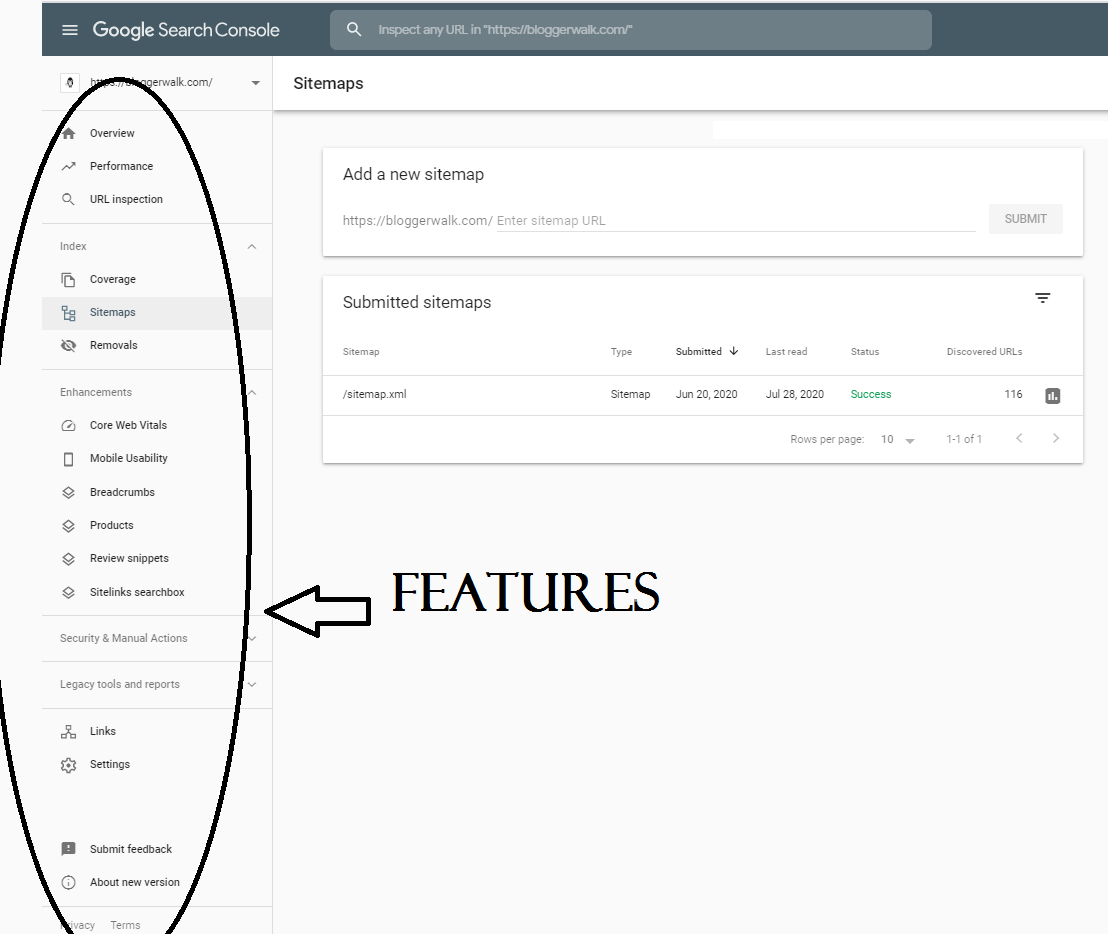Viewport: 1108px width, 934px height.
Task: Click the bloggerwalk.com property favicon
Action: tap(69, 83)
